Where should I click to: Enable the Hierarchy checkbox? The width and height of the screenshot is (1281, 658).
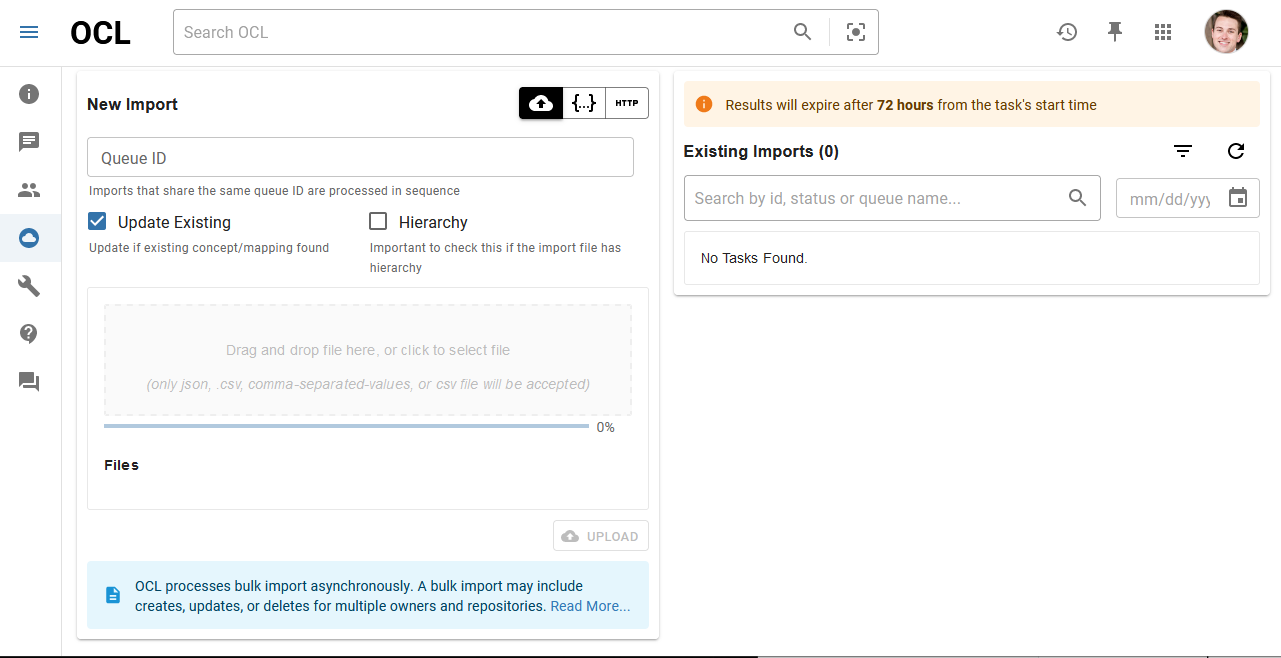tap(378, 222)
